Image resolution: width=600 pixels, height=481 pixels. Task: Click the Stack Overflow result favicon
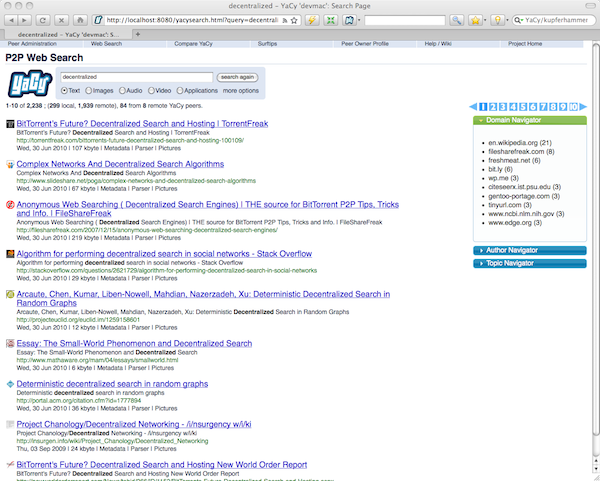click(x=10, y=254)
